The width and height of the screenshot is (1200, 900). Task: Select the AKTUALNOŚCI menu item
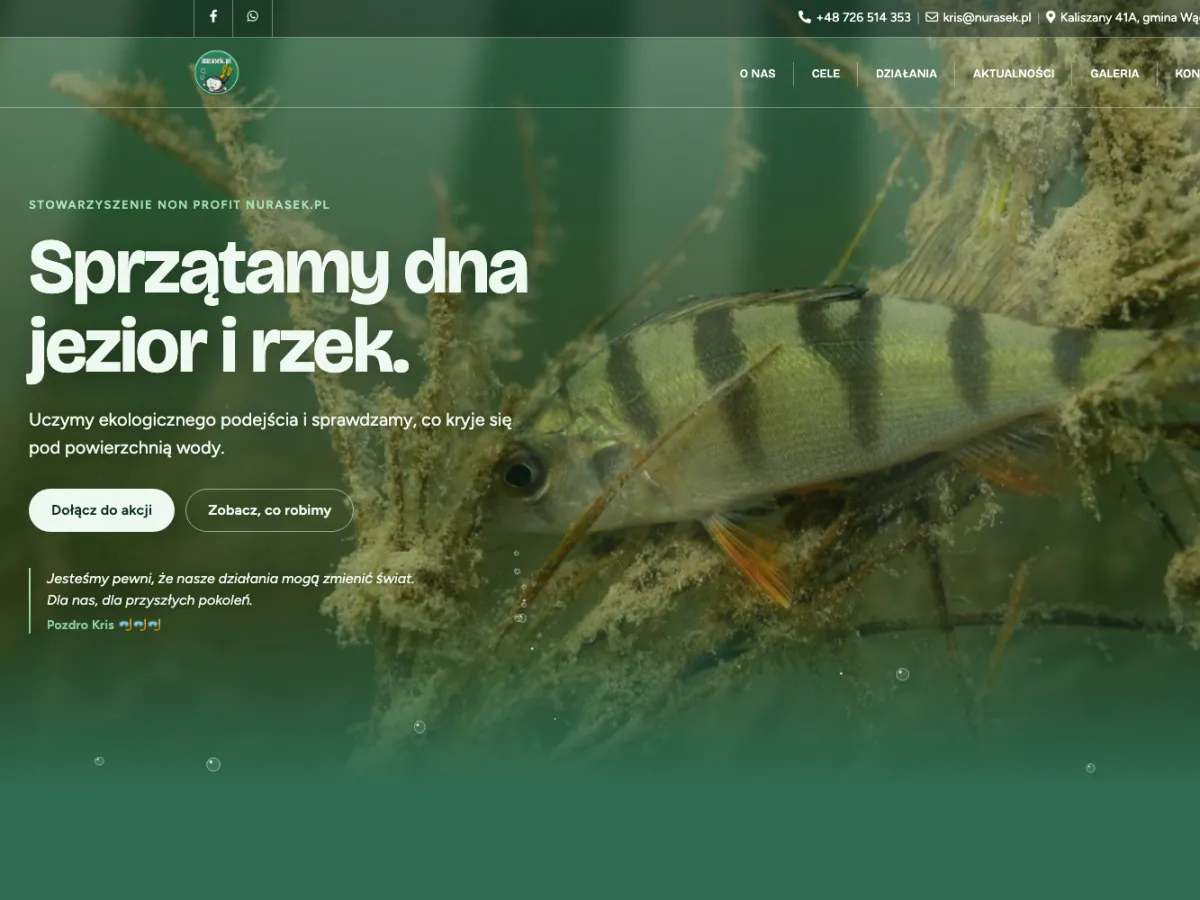pyautogui.click(x=1013, y=73)
